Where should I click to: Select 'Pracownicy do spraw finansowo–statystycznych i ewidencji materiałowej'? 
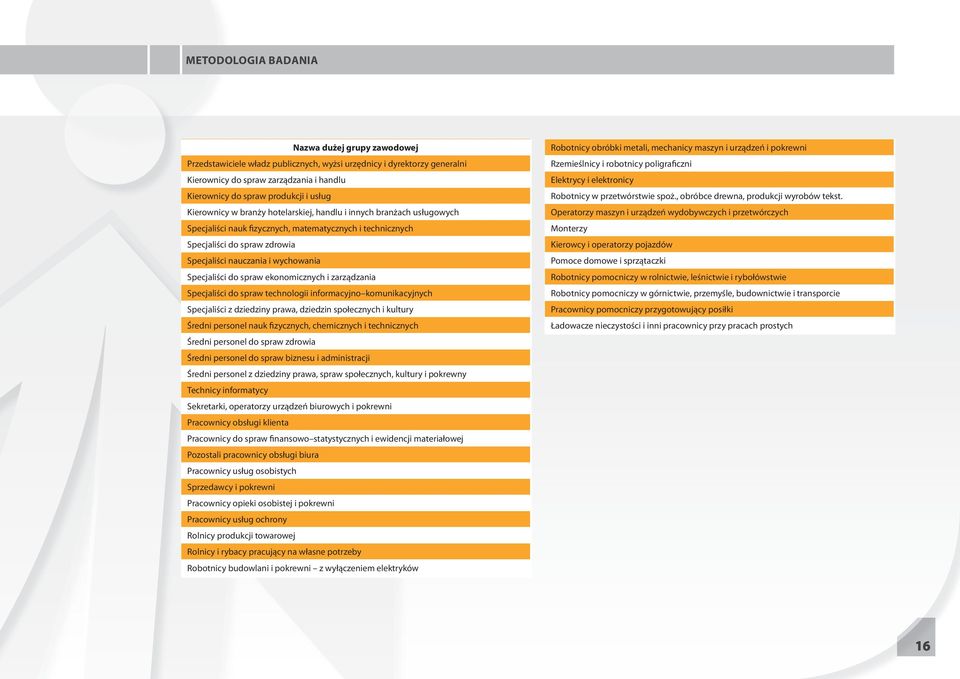point(355,438)
